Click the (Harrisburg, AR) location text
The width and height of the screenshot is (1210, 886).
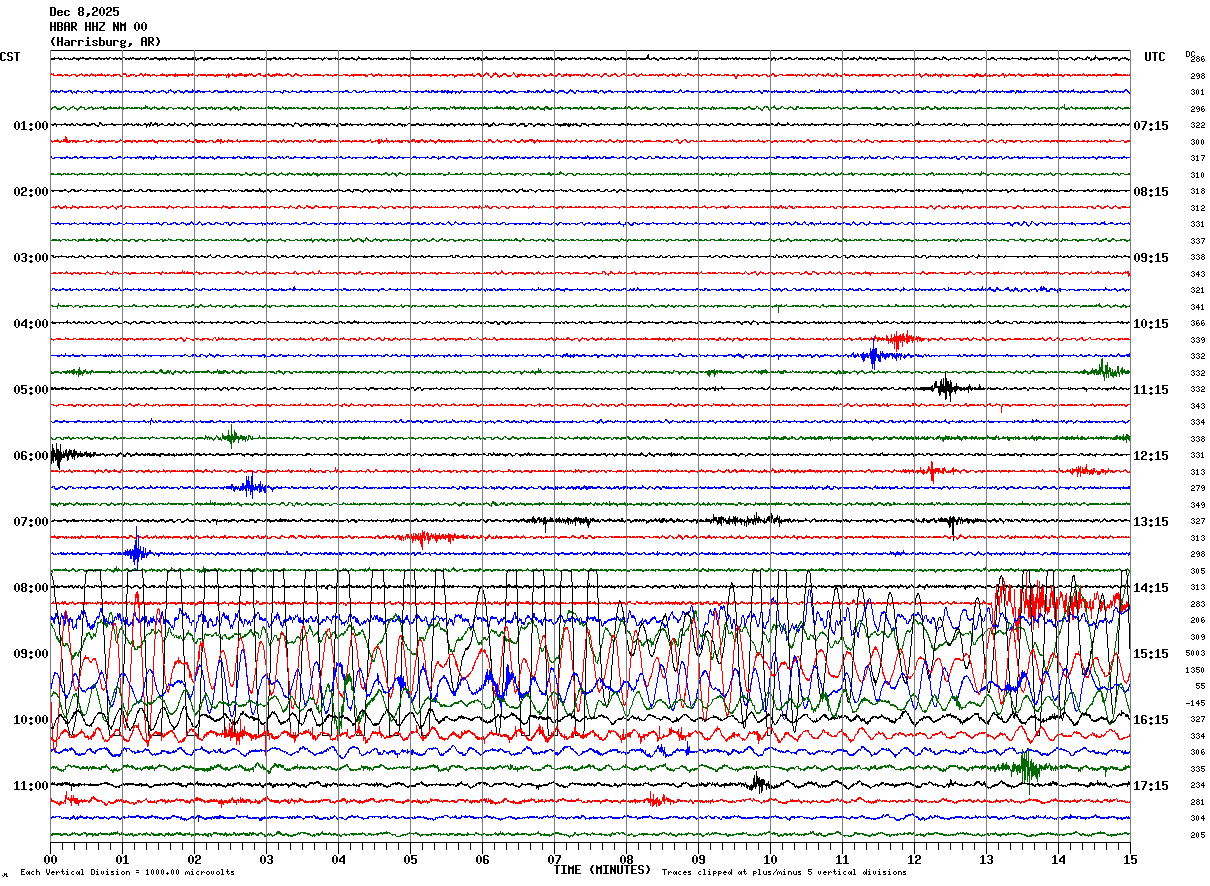click(x=105, y=42)
